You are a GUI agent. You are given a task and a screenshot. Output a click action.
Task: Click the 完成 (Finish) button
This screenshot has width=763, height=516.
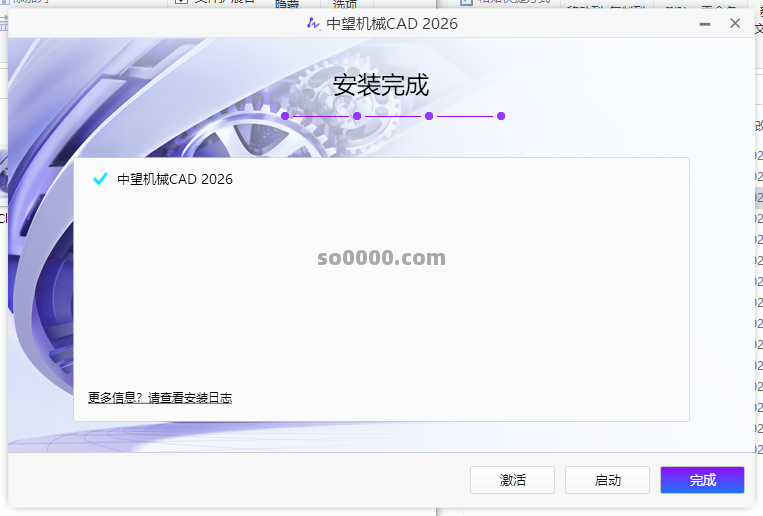[x=702, y=480]
